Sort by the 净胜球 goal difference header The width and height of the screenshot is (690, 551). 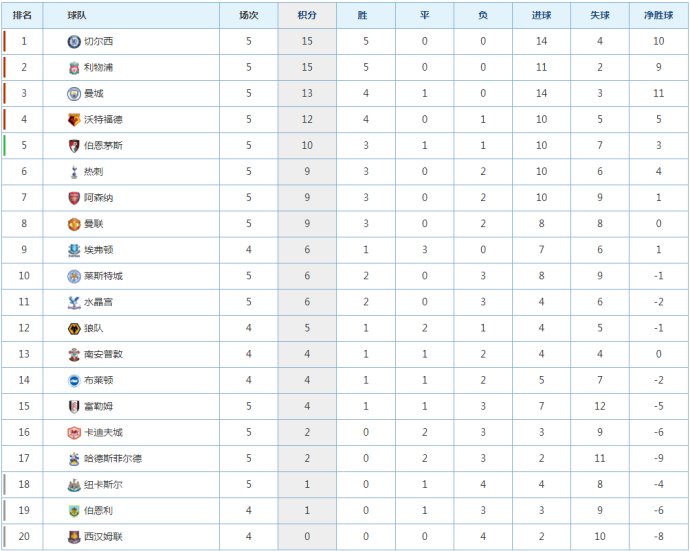(658, 15)
